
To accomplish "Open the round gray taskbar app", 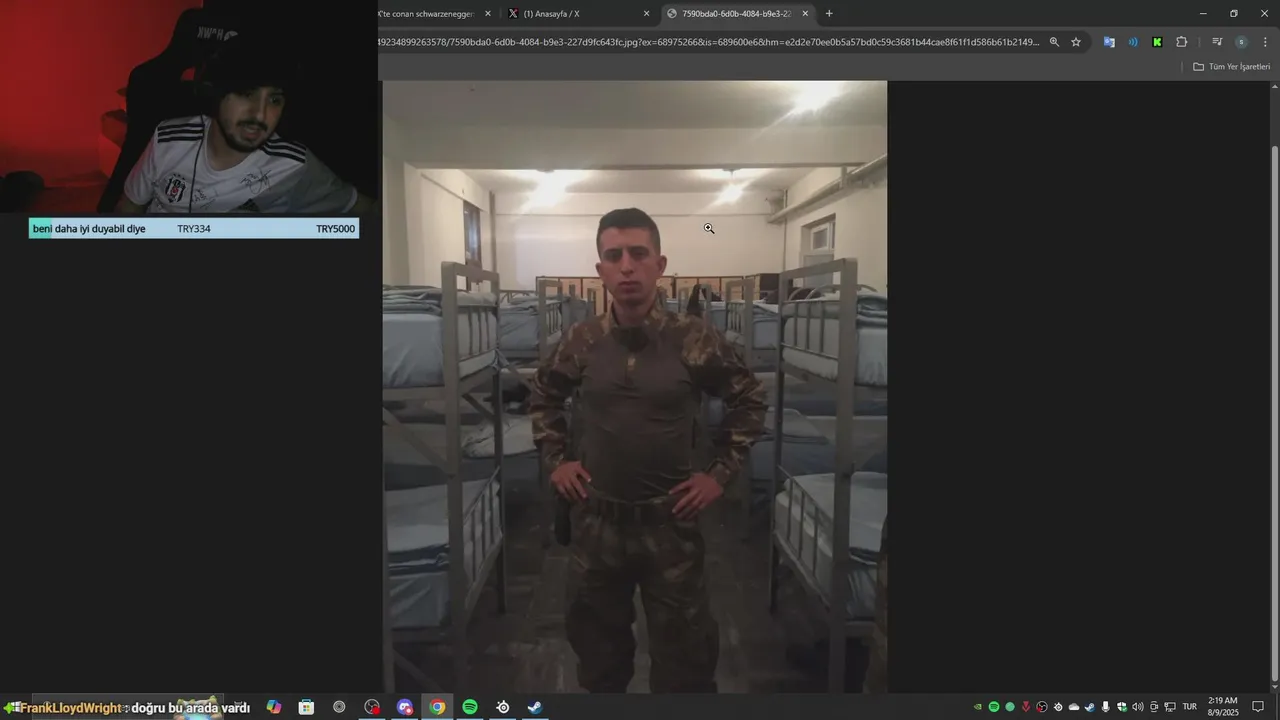I will 339,707.
